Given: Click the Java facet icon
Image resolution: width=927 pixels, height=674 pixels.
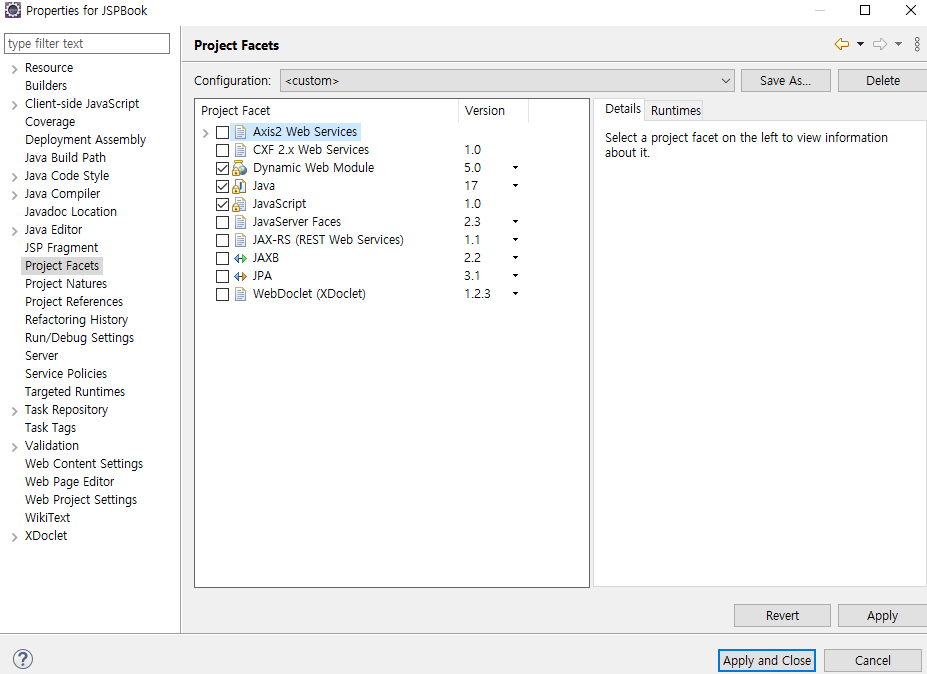Looking at the screenshot, I should point(239,186).
